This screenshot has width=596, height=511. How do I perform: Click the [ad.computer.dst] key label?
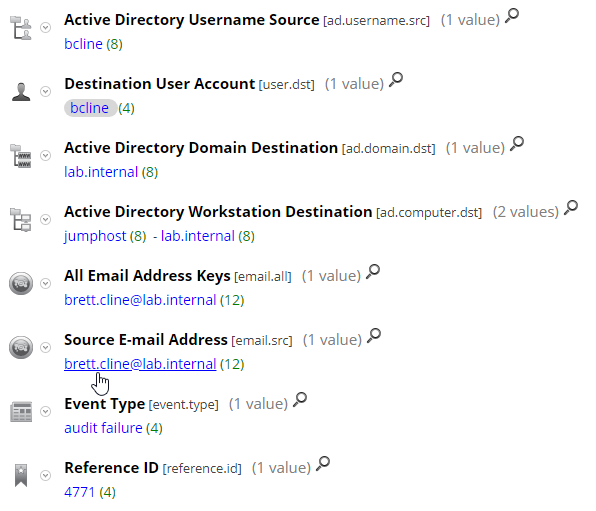[429, 213]
